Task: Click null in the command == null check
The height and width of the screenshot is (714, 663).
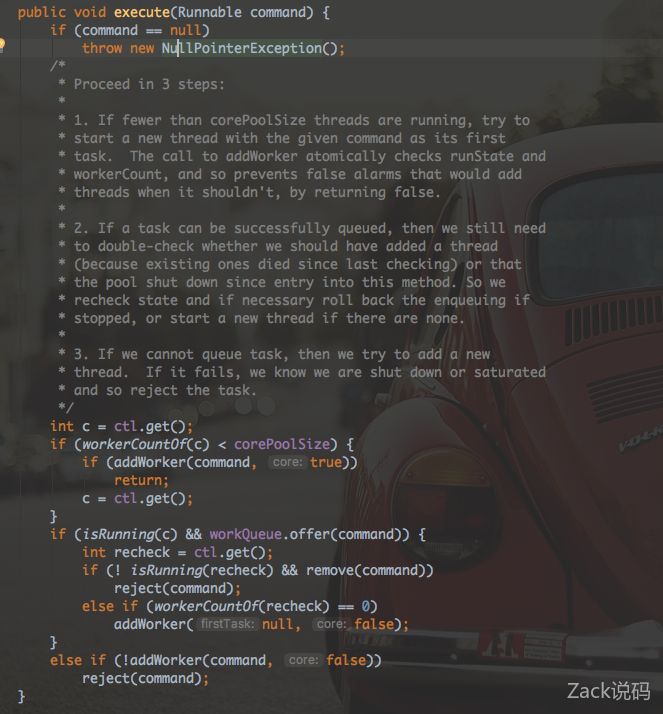Action: coord(186,30)
